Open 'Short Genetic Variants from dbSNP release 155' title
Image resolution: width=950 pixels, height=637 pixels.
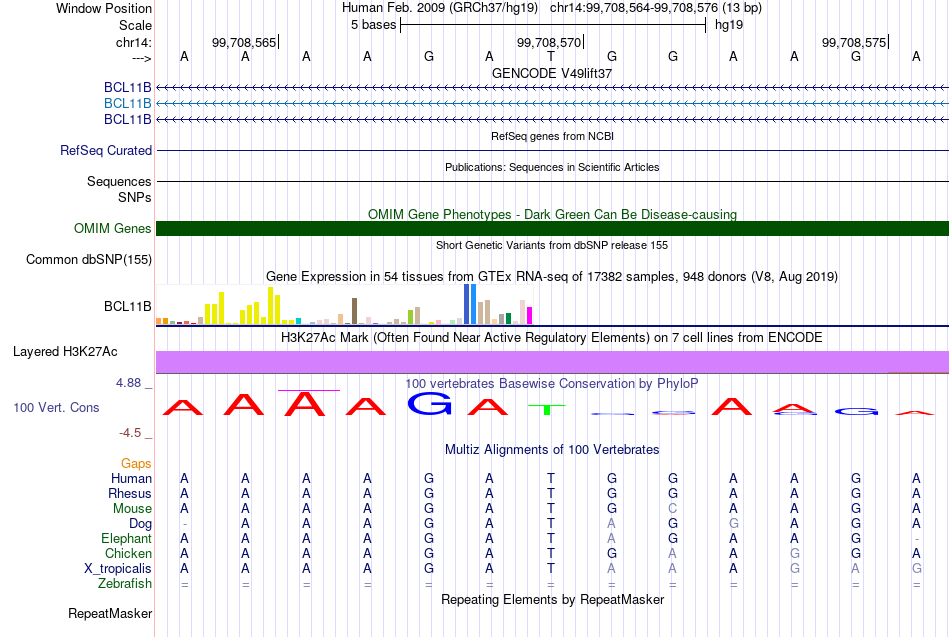pos(552,245)
